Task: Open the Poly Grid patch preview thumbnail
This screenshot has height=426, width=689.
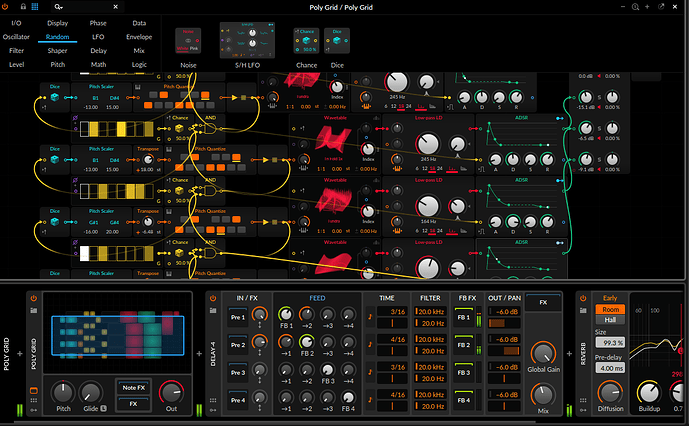Action: pos(118,335)
